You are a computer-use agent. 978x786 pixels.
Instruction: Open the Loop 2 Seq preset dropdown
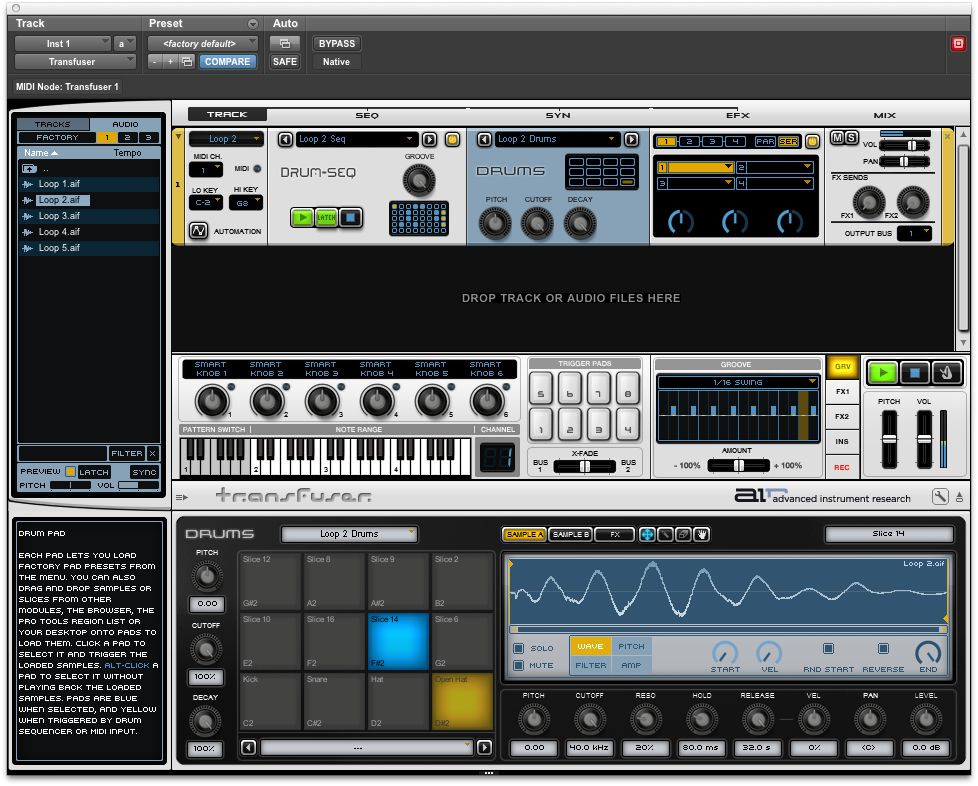[356, 139]
